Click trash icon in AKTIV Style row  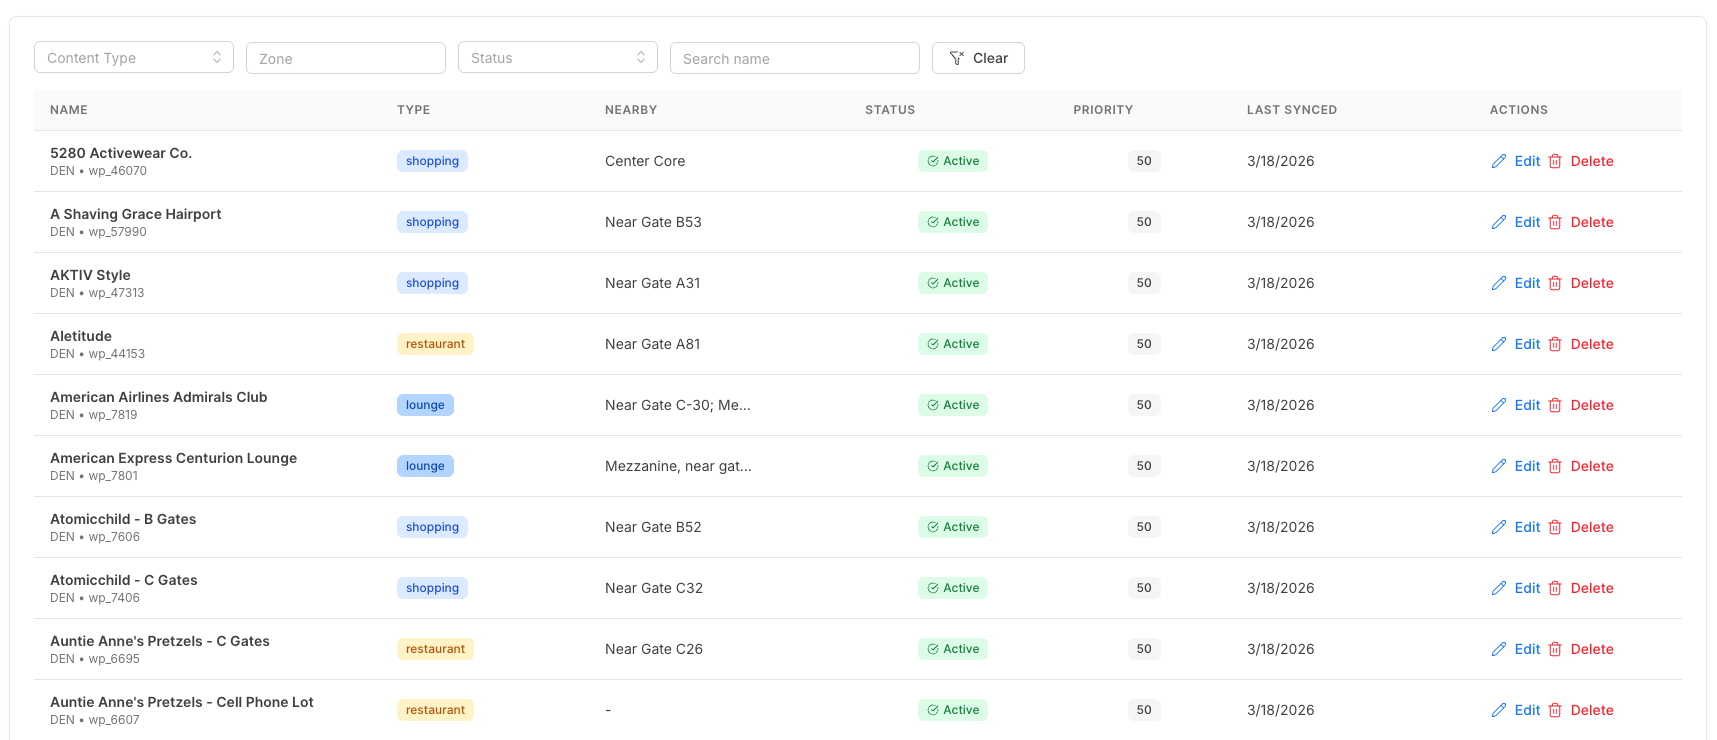click(x=1555, y=283)
